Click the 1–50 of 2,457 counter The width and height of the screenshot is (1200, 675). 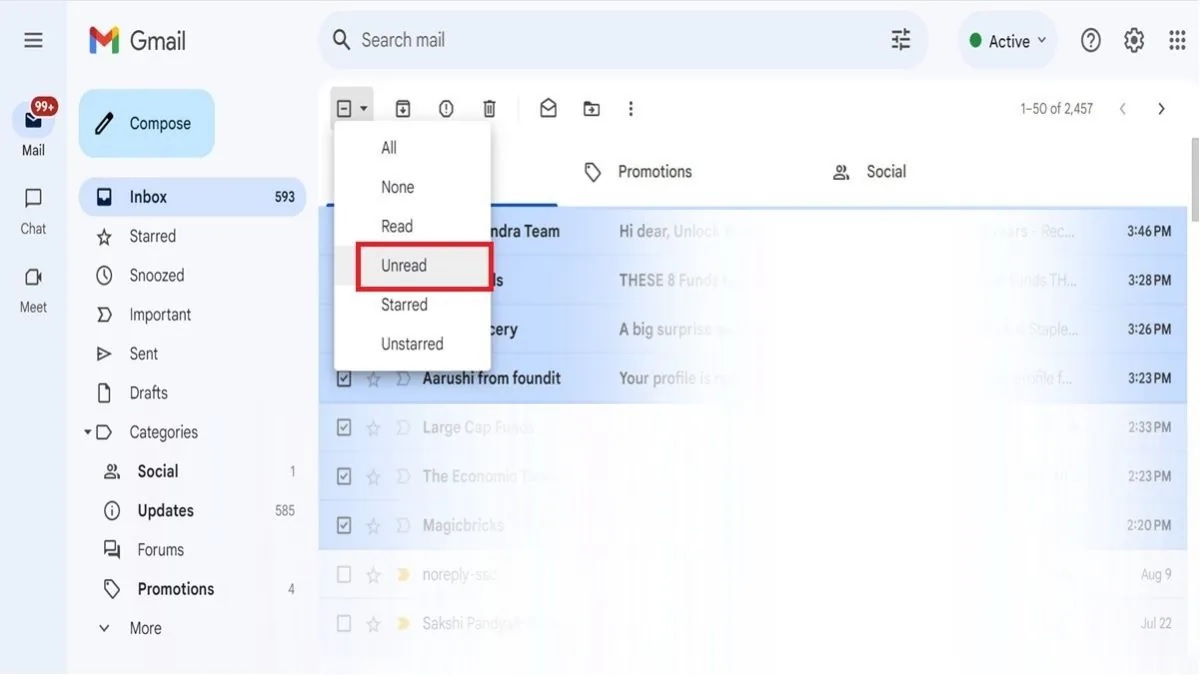pyautogui.click(x=1056, y=108)
